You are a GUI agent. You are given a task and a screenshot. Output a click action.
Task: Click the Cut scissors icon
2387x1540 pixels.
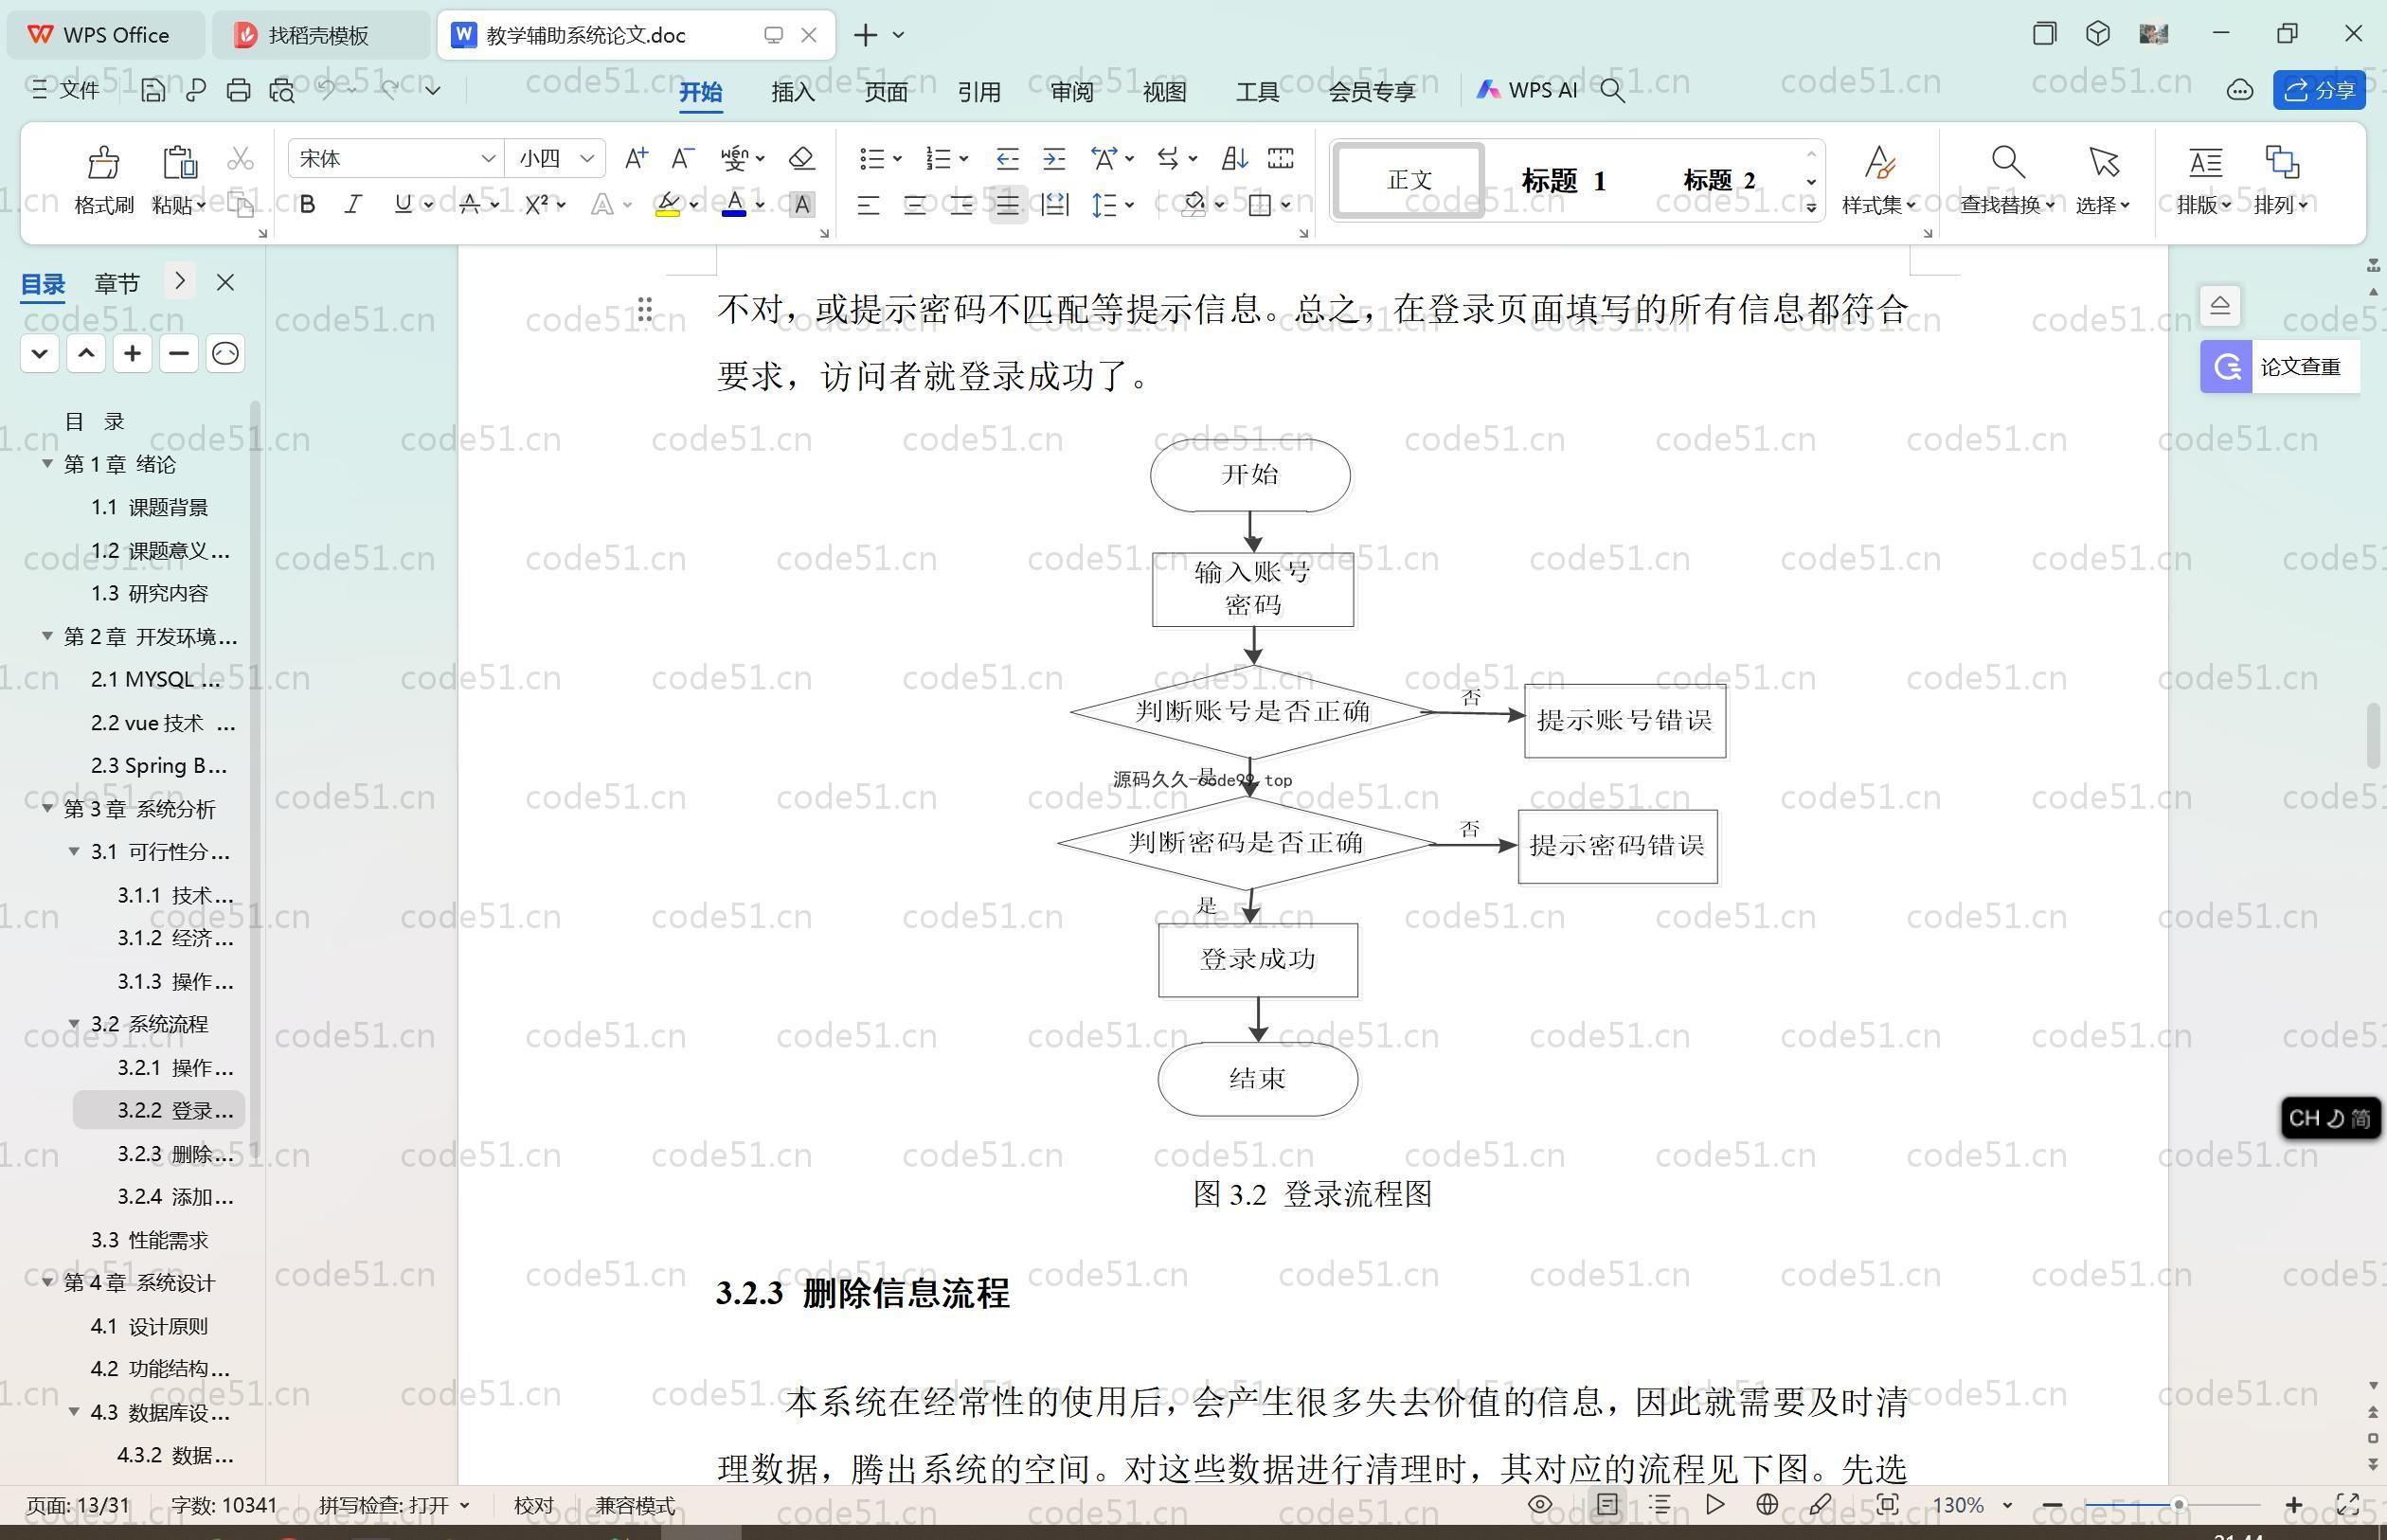coord(240,159)
